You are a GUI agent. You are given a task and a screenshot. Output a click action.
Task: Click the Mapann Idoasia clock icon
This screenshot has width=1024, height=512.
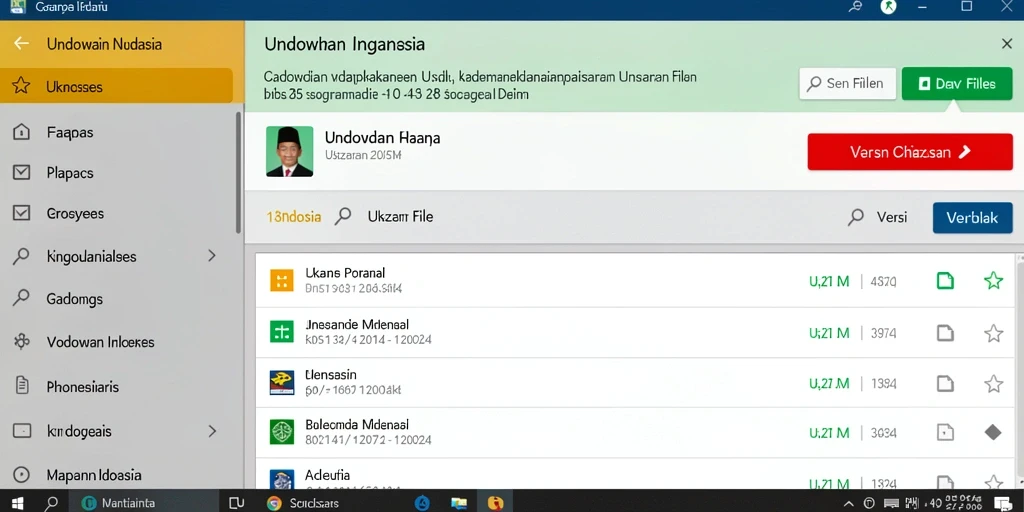22,475
